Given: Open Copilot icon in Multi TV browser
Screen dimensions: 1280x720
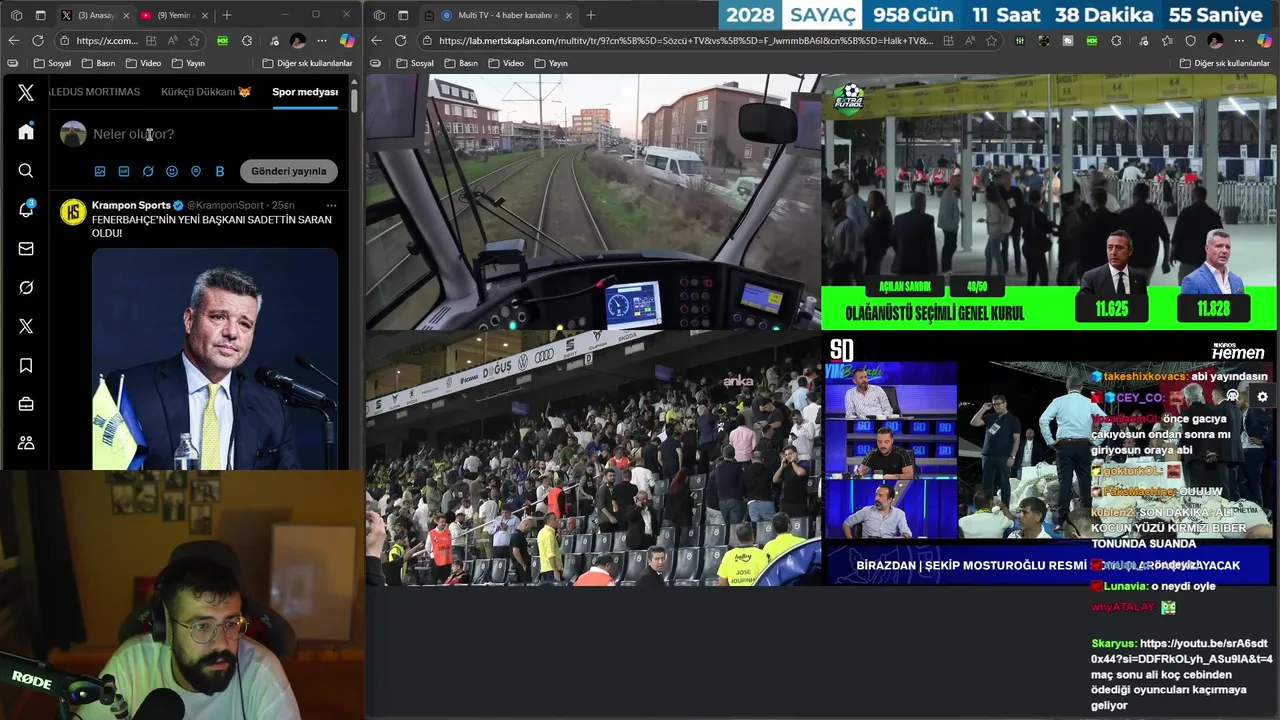Looking at the screenshot, I should (x=1265, y=40).
